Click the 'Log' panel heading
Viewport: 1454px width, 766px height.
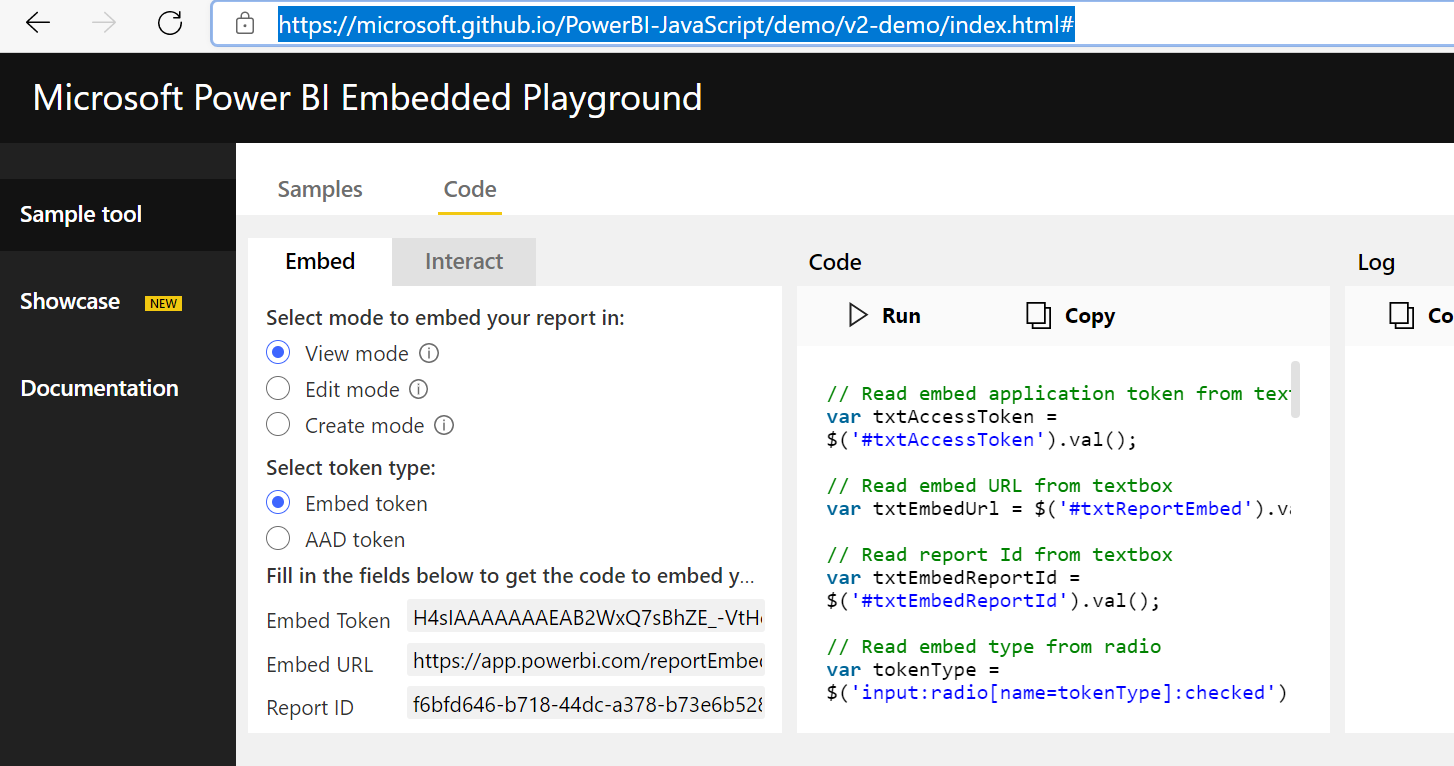(1376, 262)
